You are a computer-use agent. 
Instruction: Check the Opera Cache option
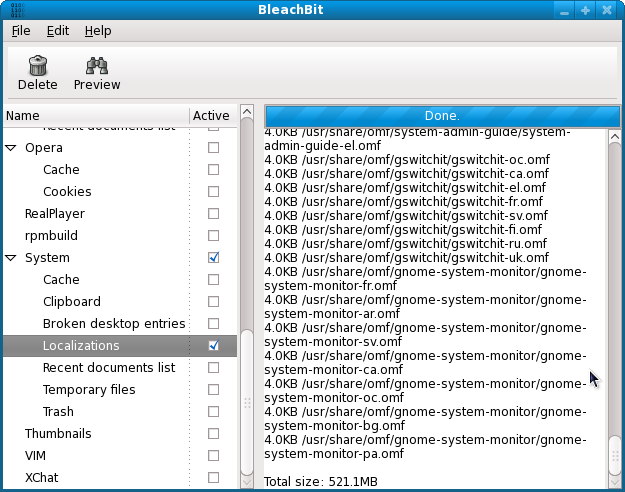tap(214, 169)
